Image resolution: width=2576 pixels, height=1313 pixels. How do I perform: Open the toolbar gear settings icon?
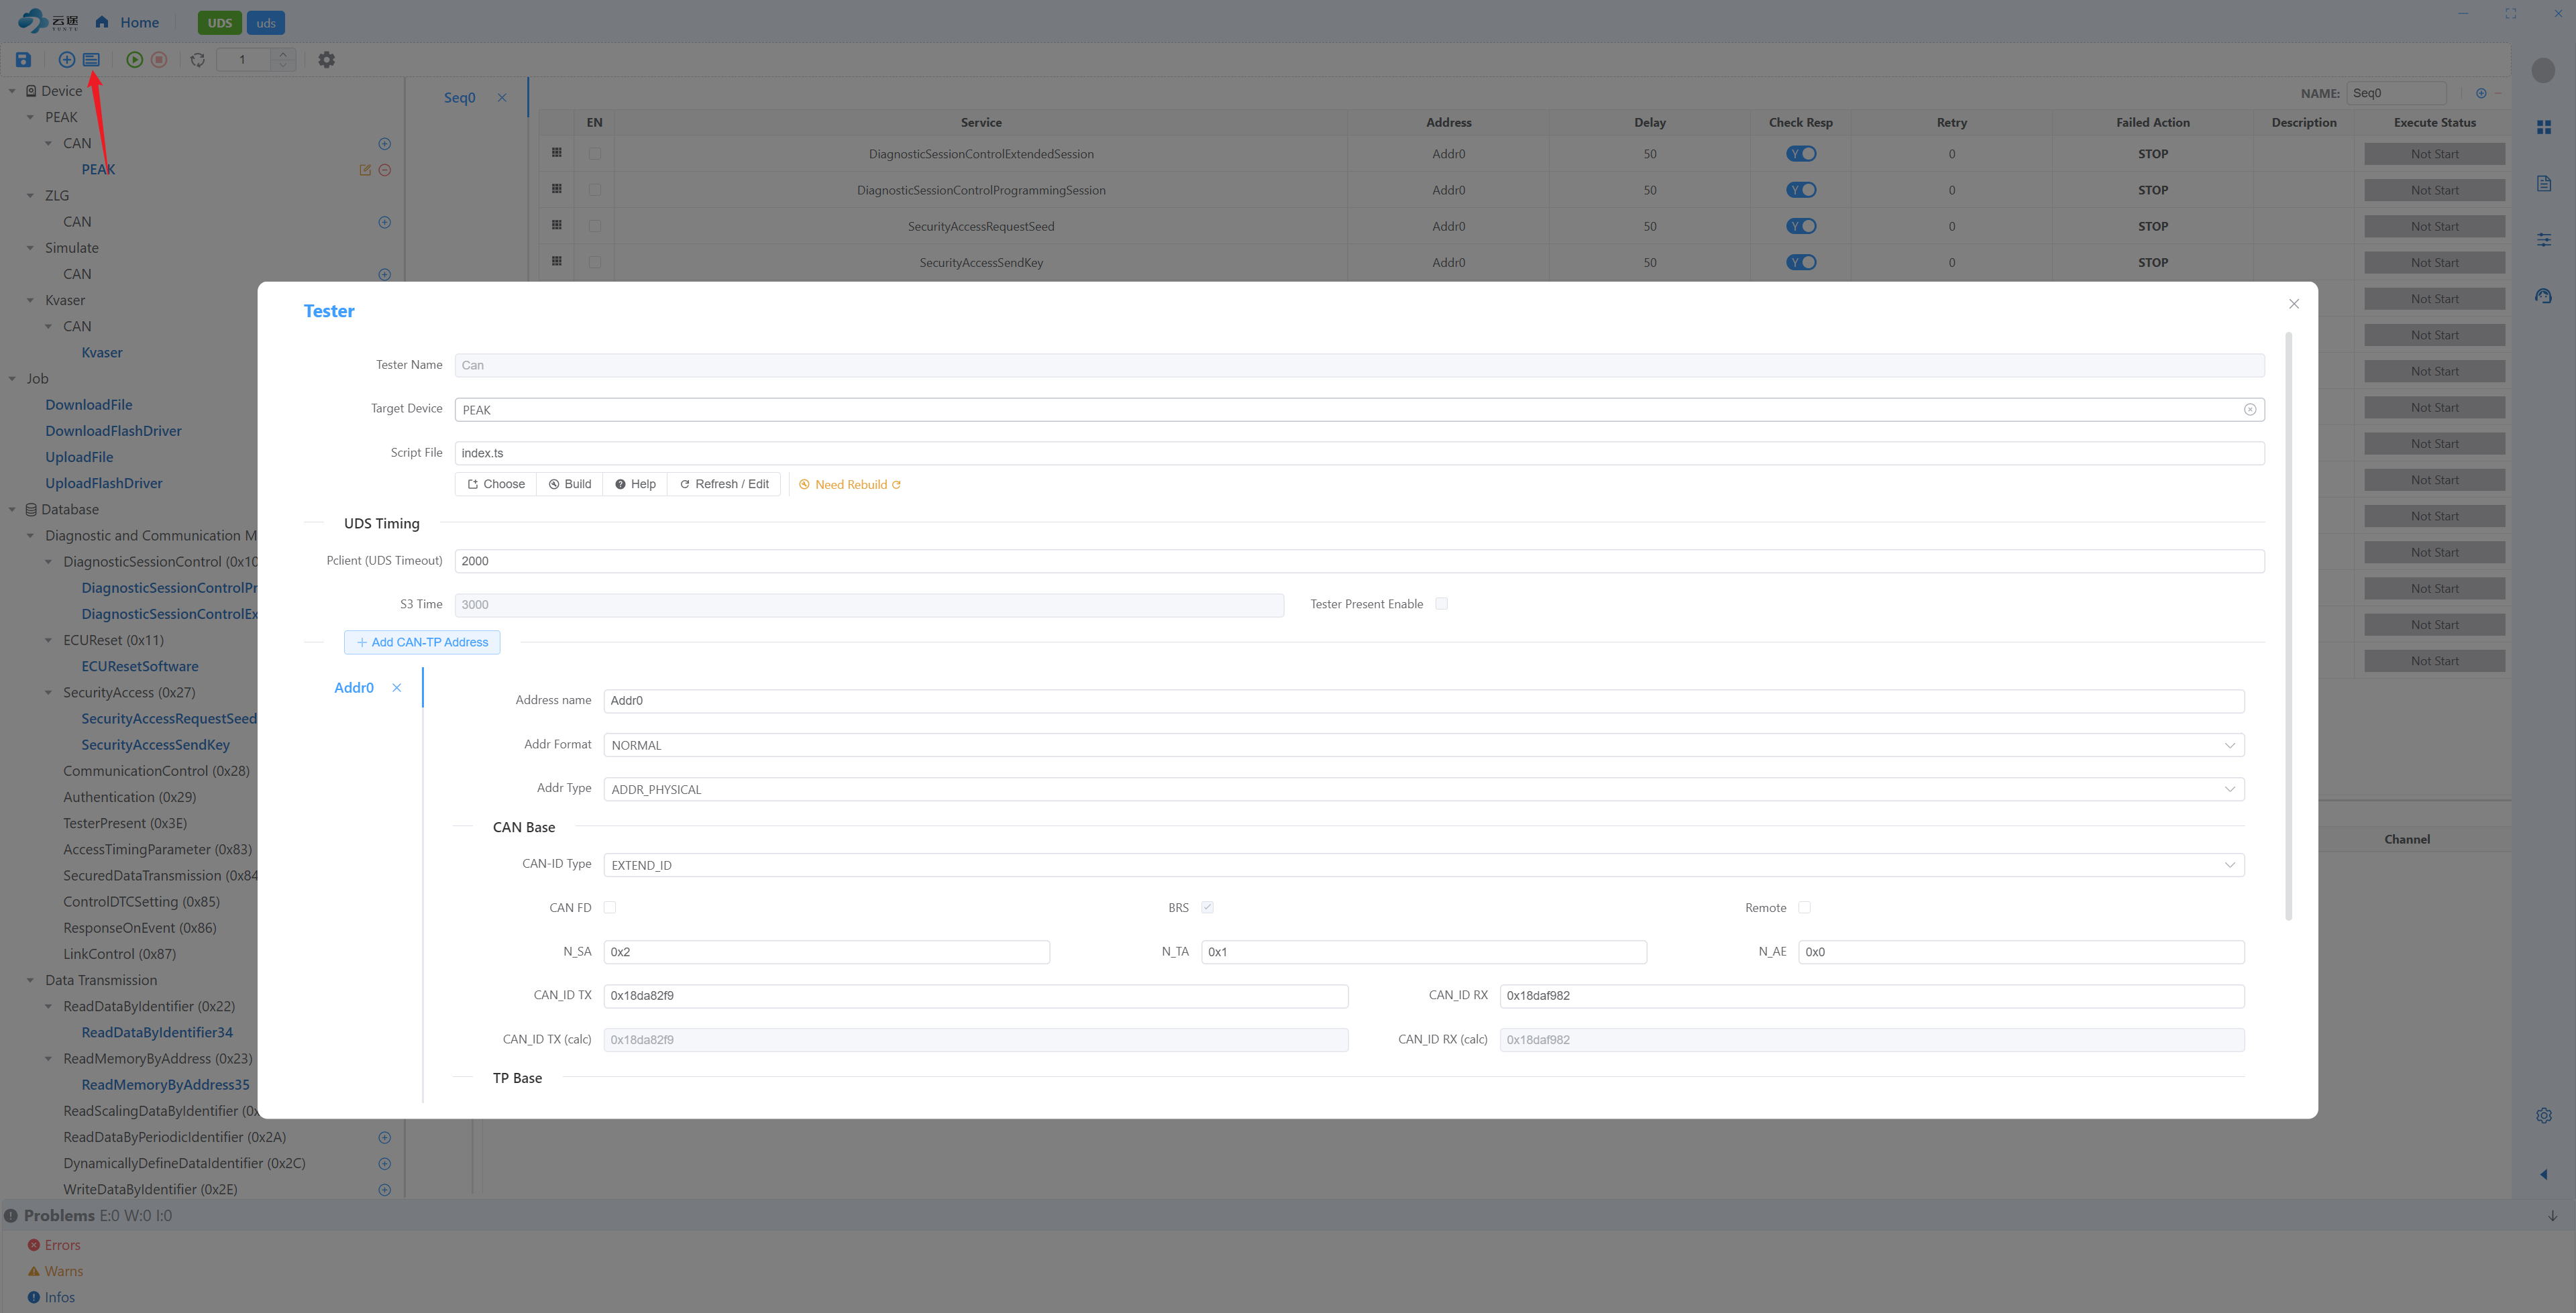pos(327,60)
